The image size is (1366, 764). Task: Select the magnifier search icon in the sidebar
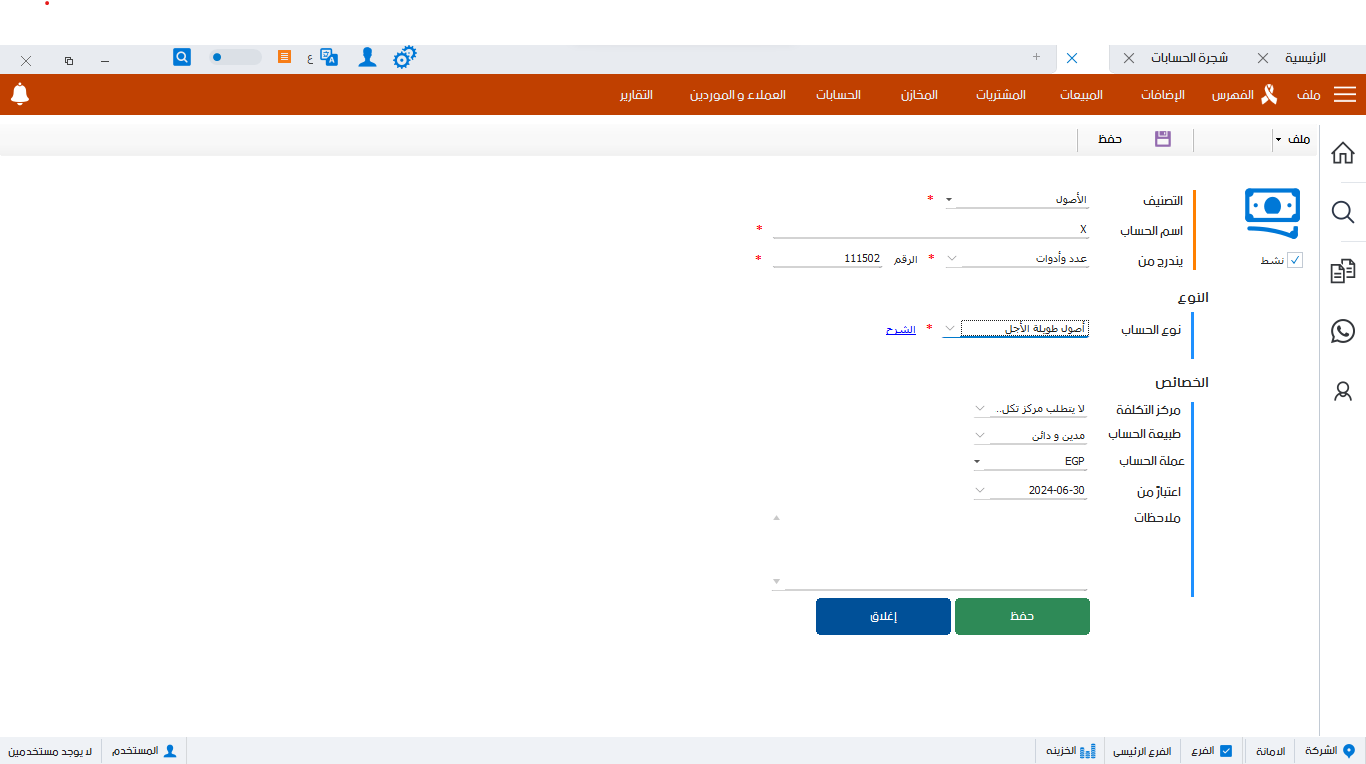(x=1344, y=212)
